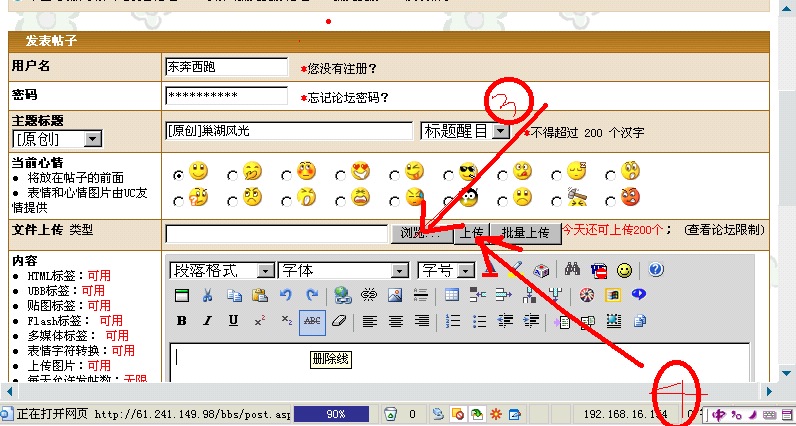
Task: Select the first smiling mood radio button
Action: (179, 174)
